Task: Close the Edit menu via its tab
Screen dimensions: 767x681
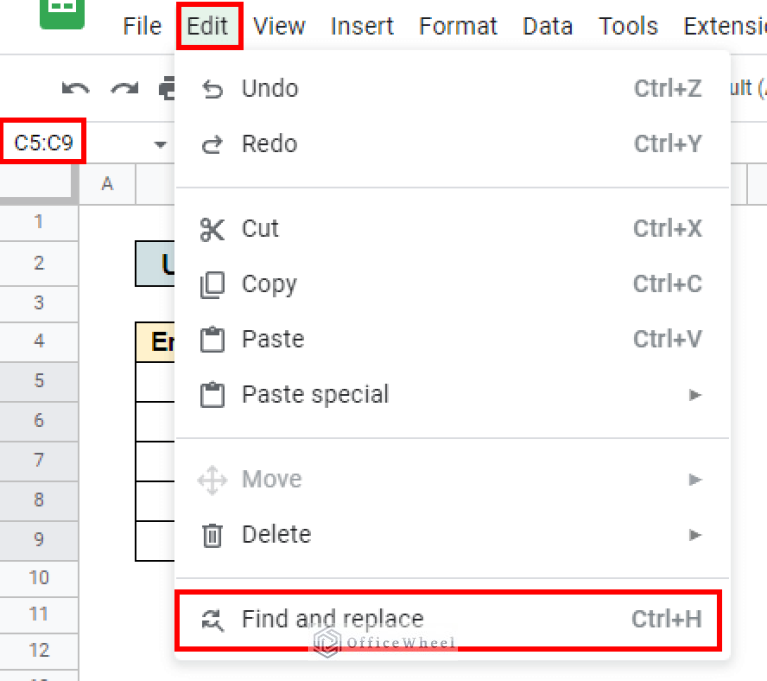Action: tap(207, 26)
